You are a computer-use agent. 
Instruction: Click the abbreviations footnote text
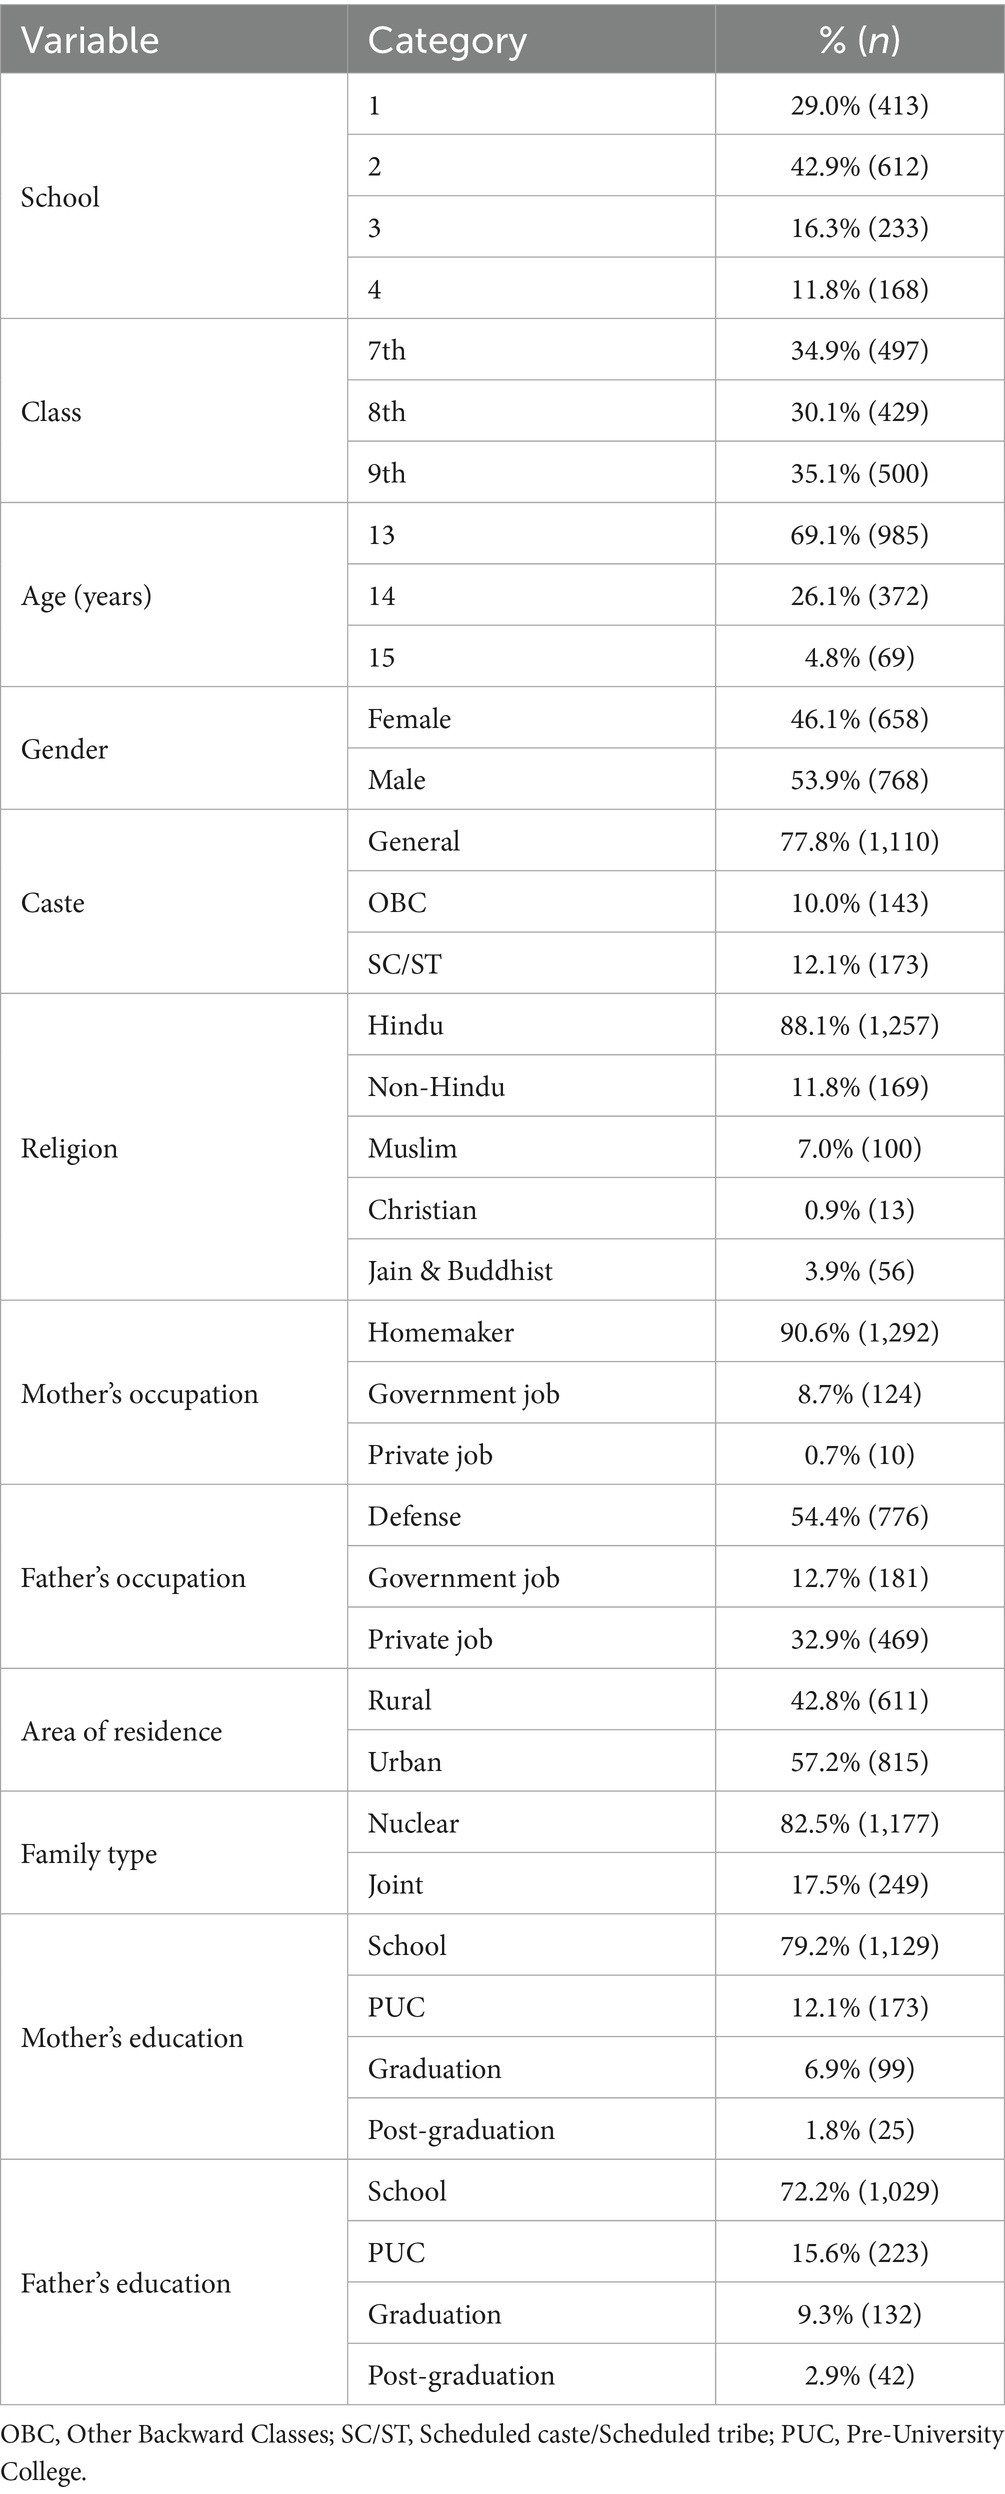tap(502, 2452)
